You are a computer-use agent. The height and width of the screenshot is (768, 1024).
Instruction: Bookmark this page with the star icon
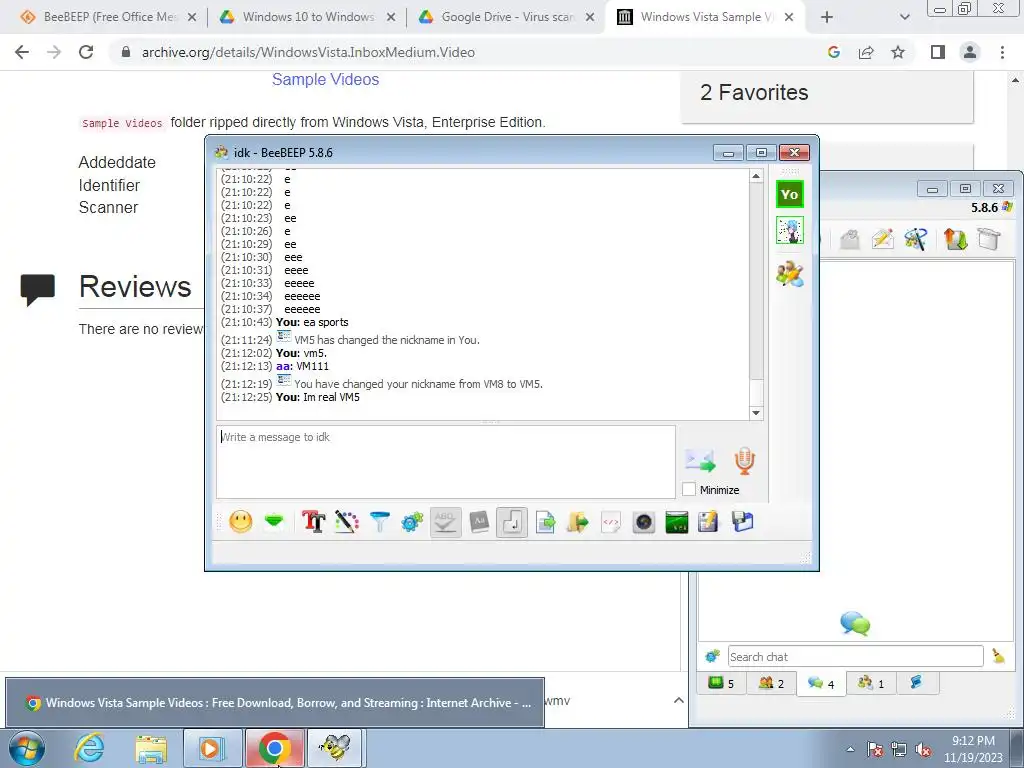pos(898,52)
